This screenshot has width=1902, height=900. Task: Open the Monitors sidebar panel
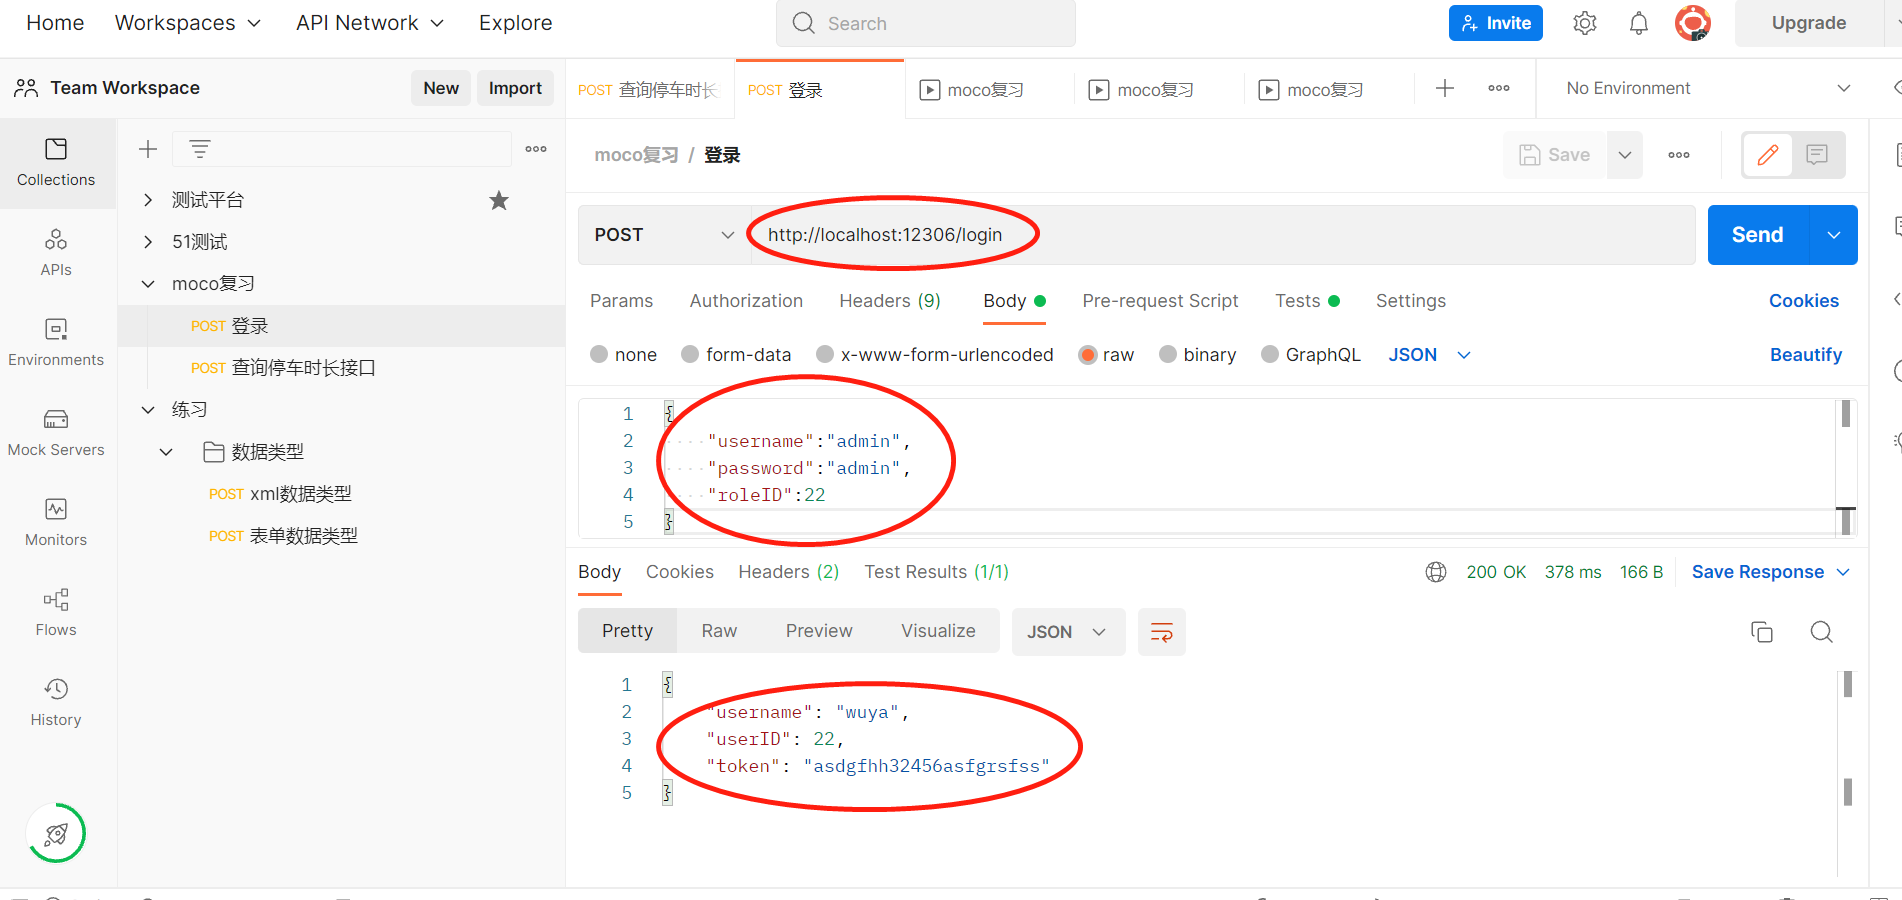click(x=56, y=523)
